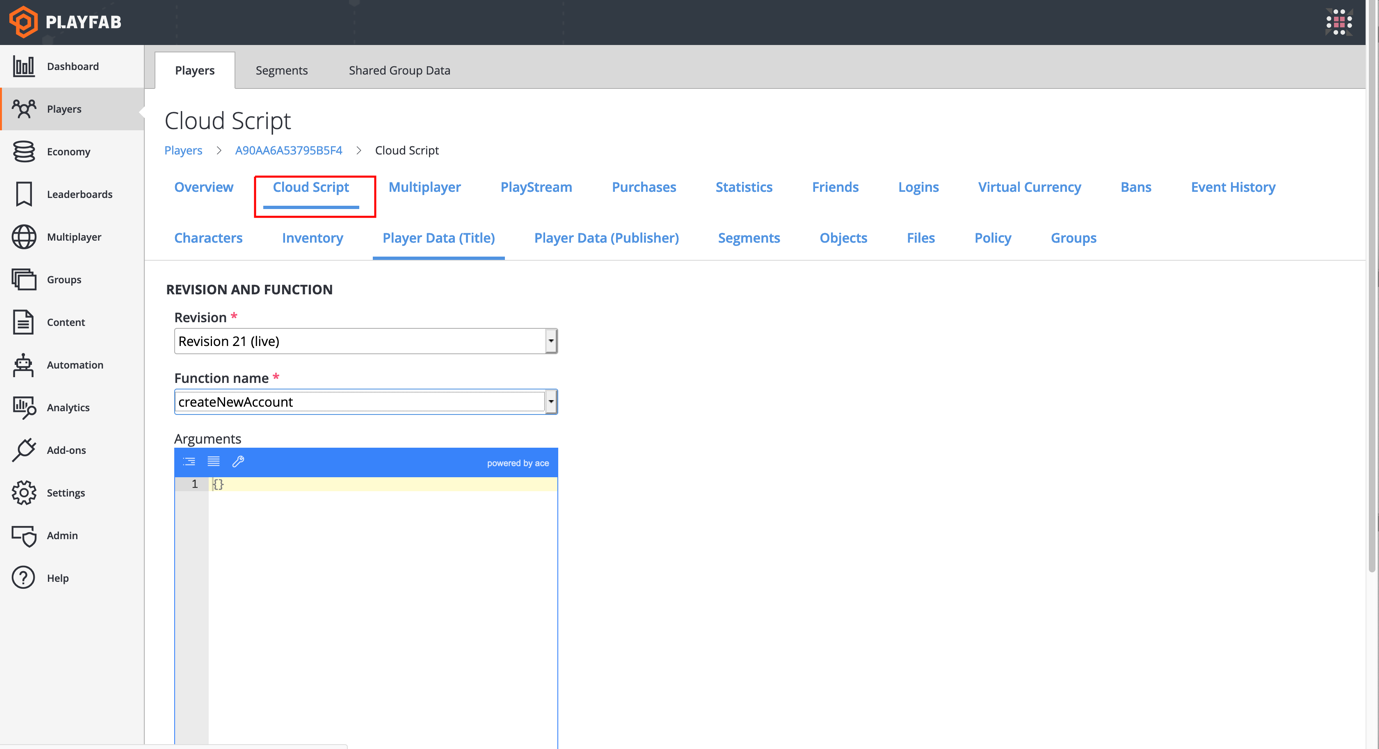Follow the A90AA6A53795B5F4 breadcrumb link
Image resolution: width=1379 pixels, height=749 pixels.
[289, 151]
